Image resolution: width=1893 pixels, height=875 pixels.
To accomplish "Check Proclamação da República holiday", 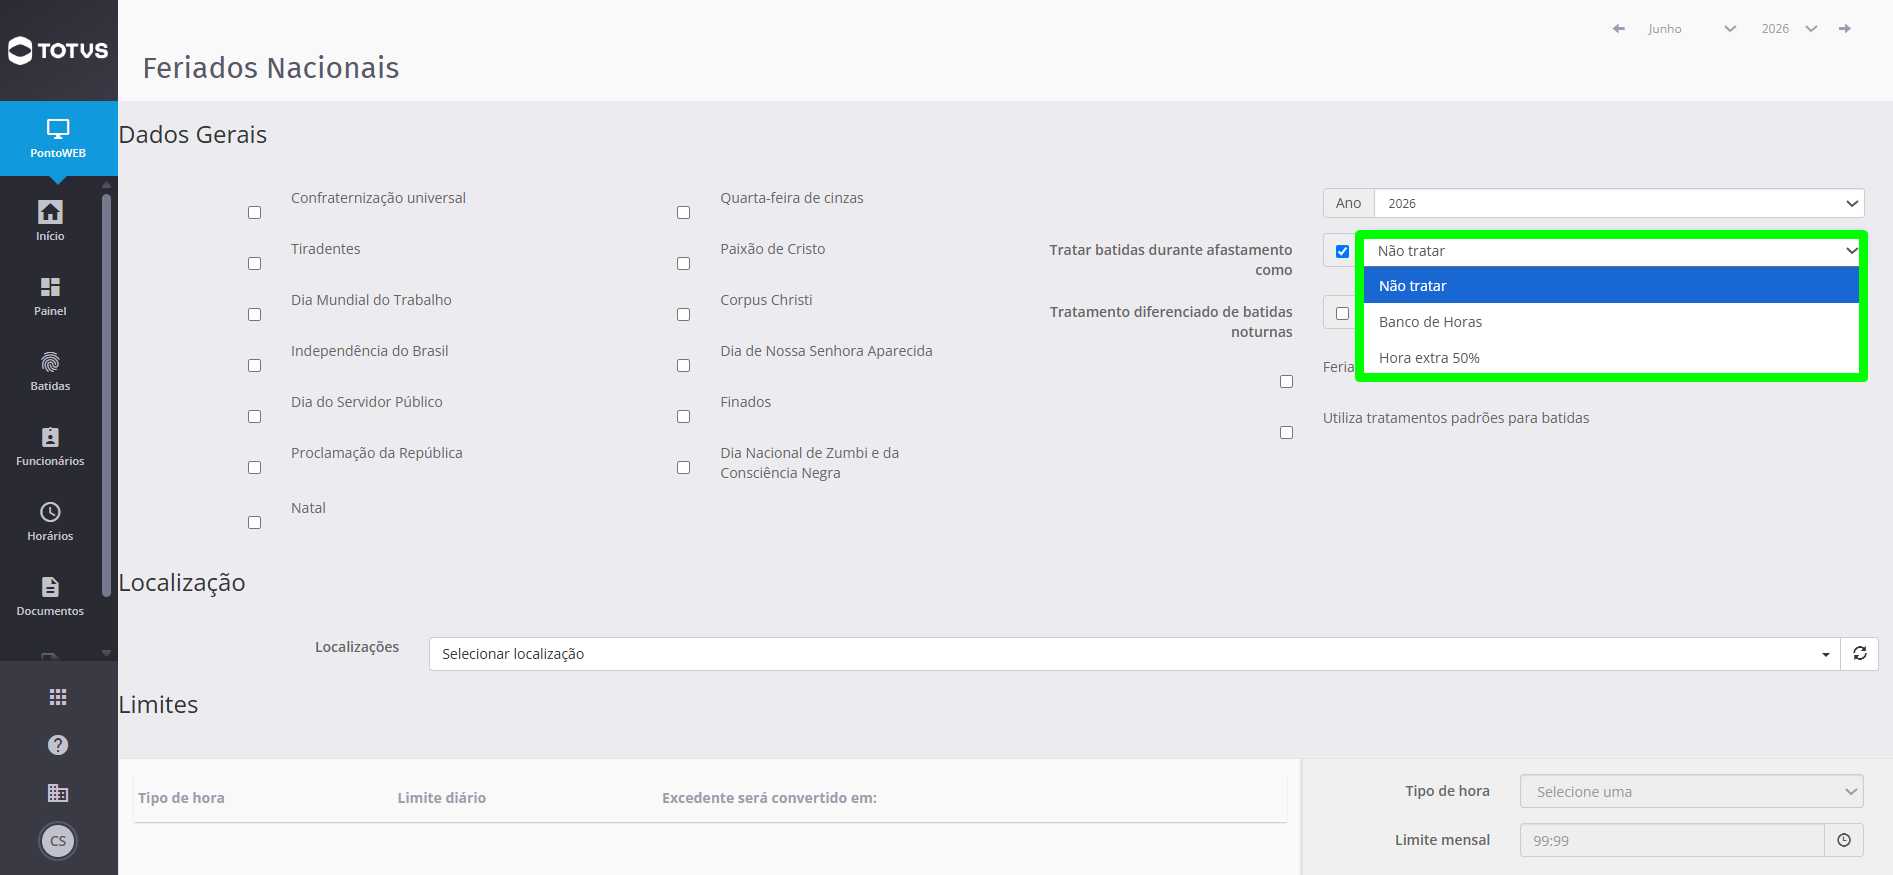I will (254, 468).
